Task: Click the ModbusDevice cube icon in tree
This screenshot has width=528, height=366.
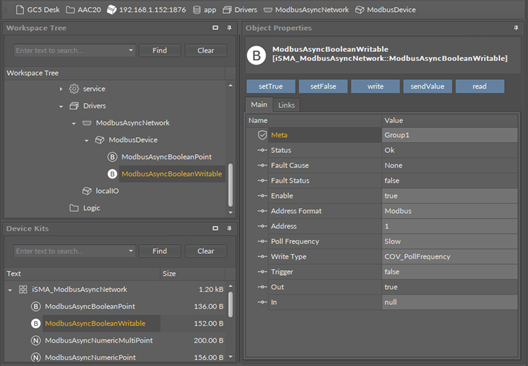Action: [99, 140]
